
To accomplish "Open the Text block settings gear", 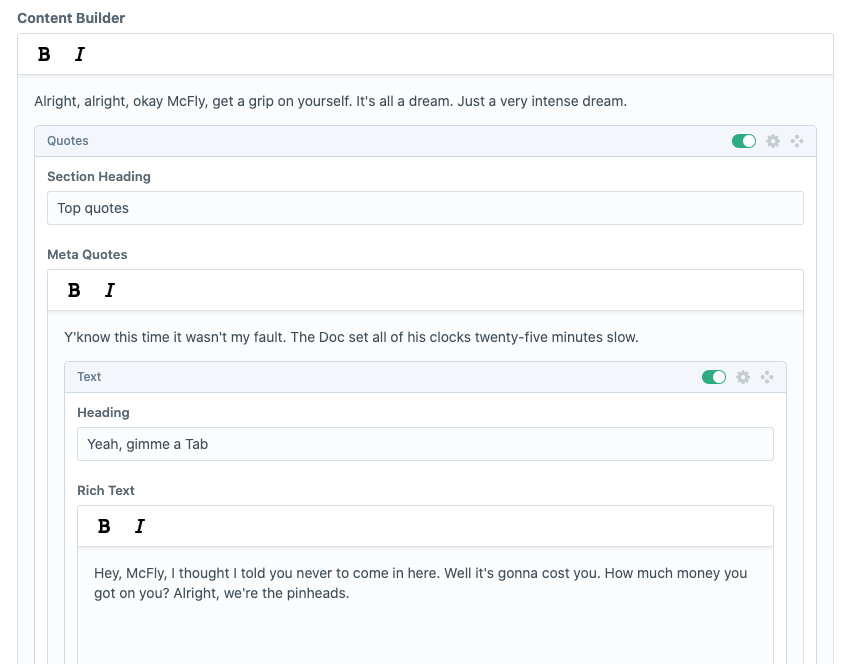I will coord(743,377).
